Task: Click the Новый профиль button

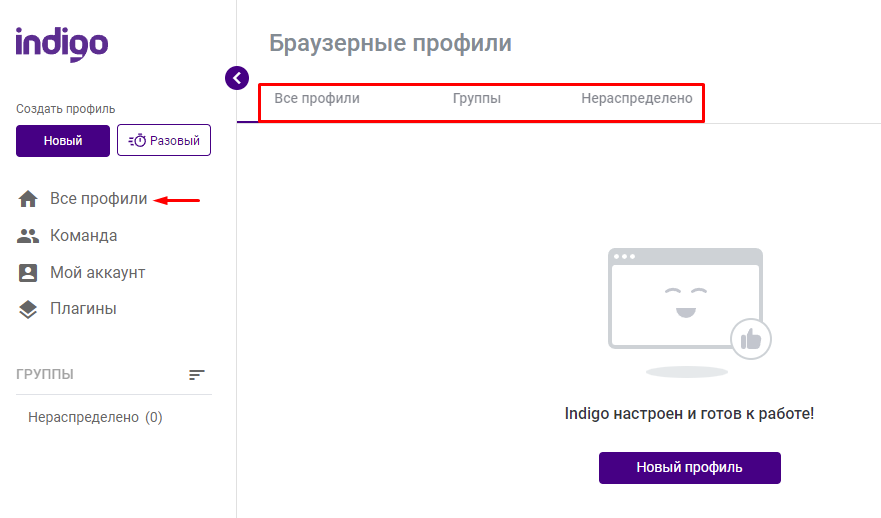Action: (x=689, y=467)
